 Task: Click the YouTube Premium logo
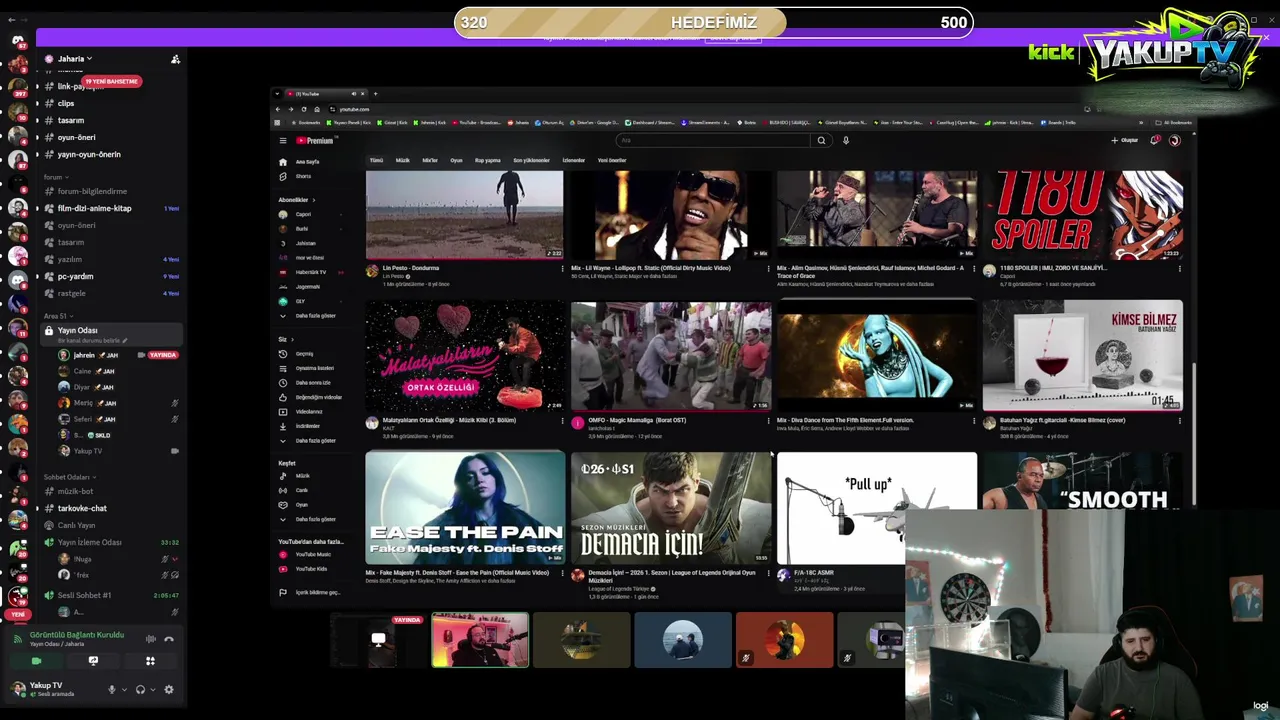tap(314, 141)
